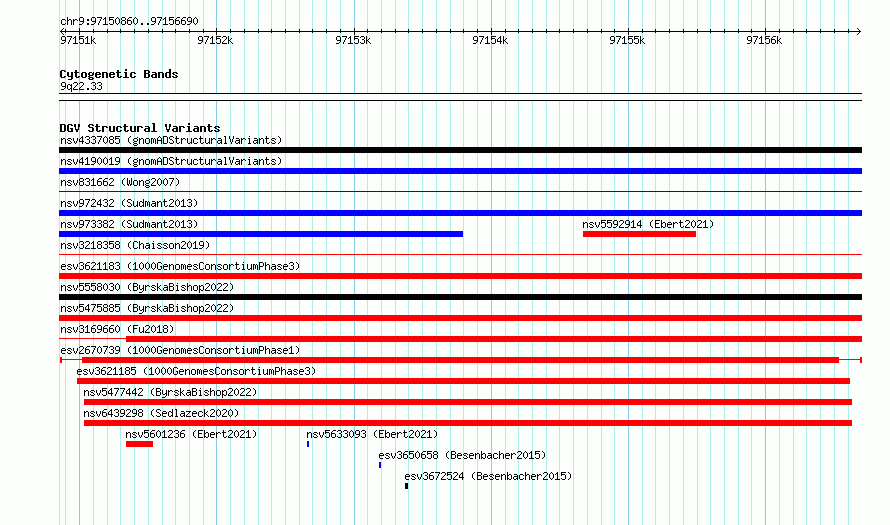Viewport: 890px width, 525px height.
Task: Click the 97151k ruler tick label
Action: pos(78,40)
